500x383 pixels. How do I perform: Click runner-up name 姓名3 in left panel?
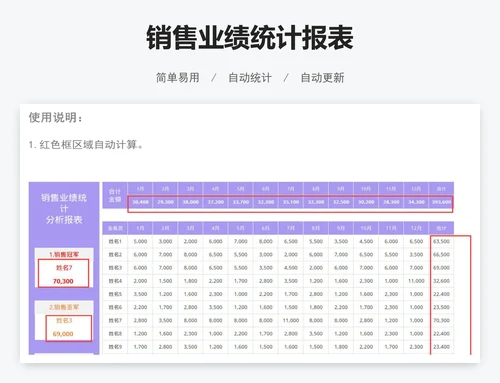coord(64,321)
